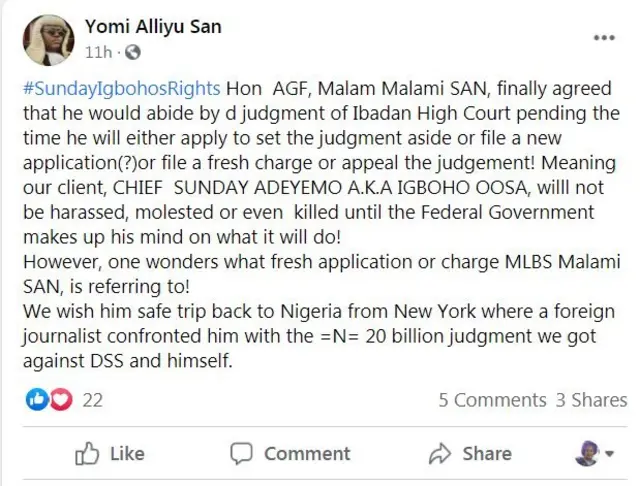Image resolution: width=640 pixels, height=486 pixels.
Task: Show the 5 Comments
Action: tap(494, 400)
